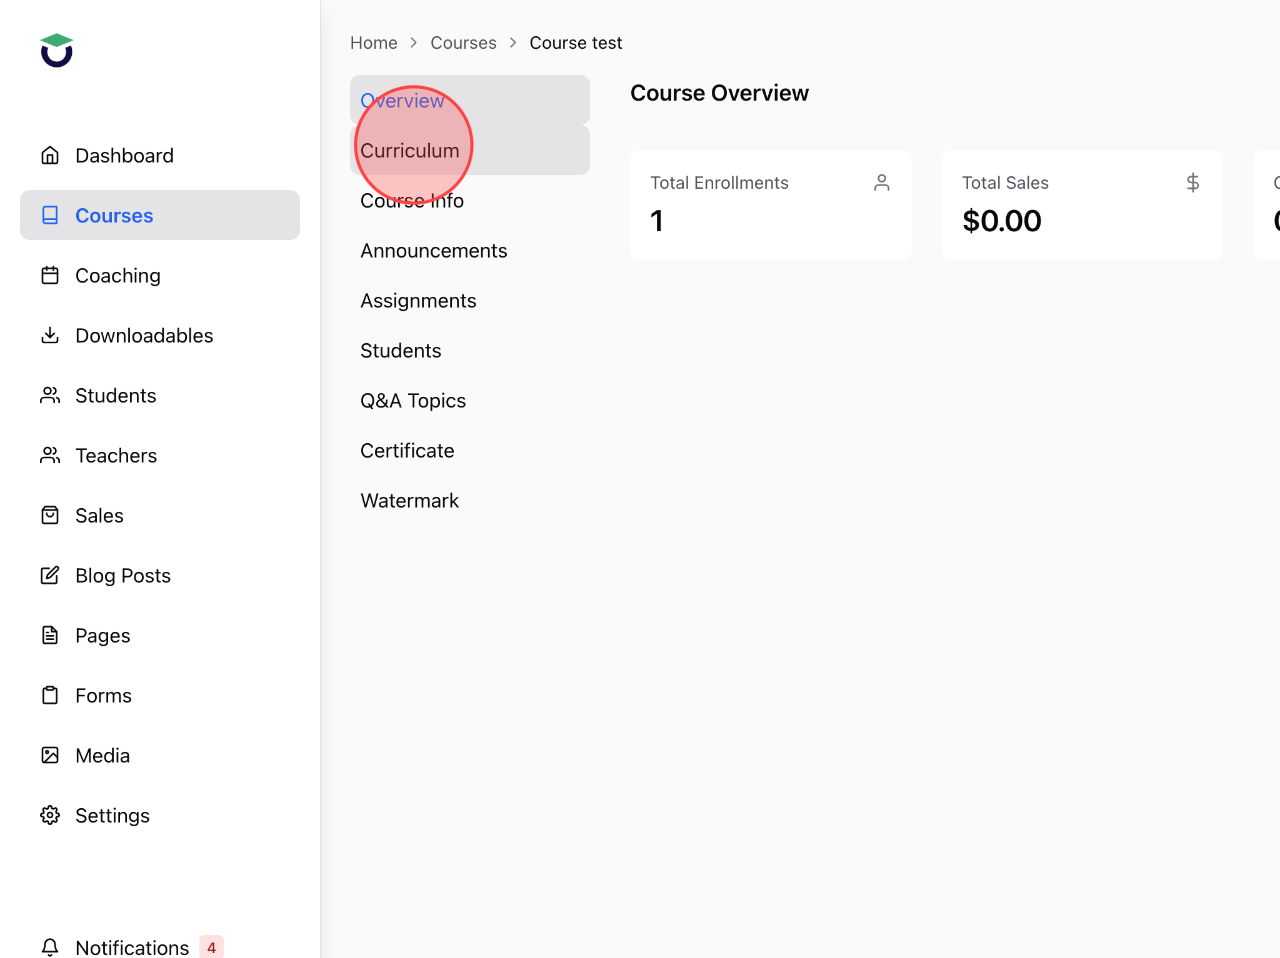
Task: Open Forms in the sidebar
Action: click(160, 695)
